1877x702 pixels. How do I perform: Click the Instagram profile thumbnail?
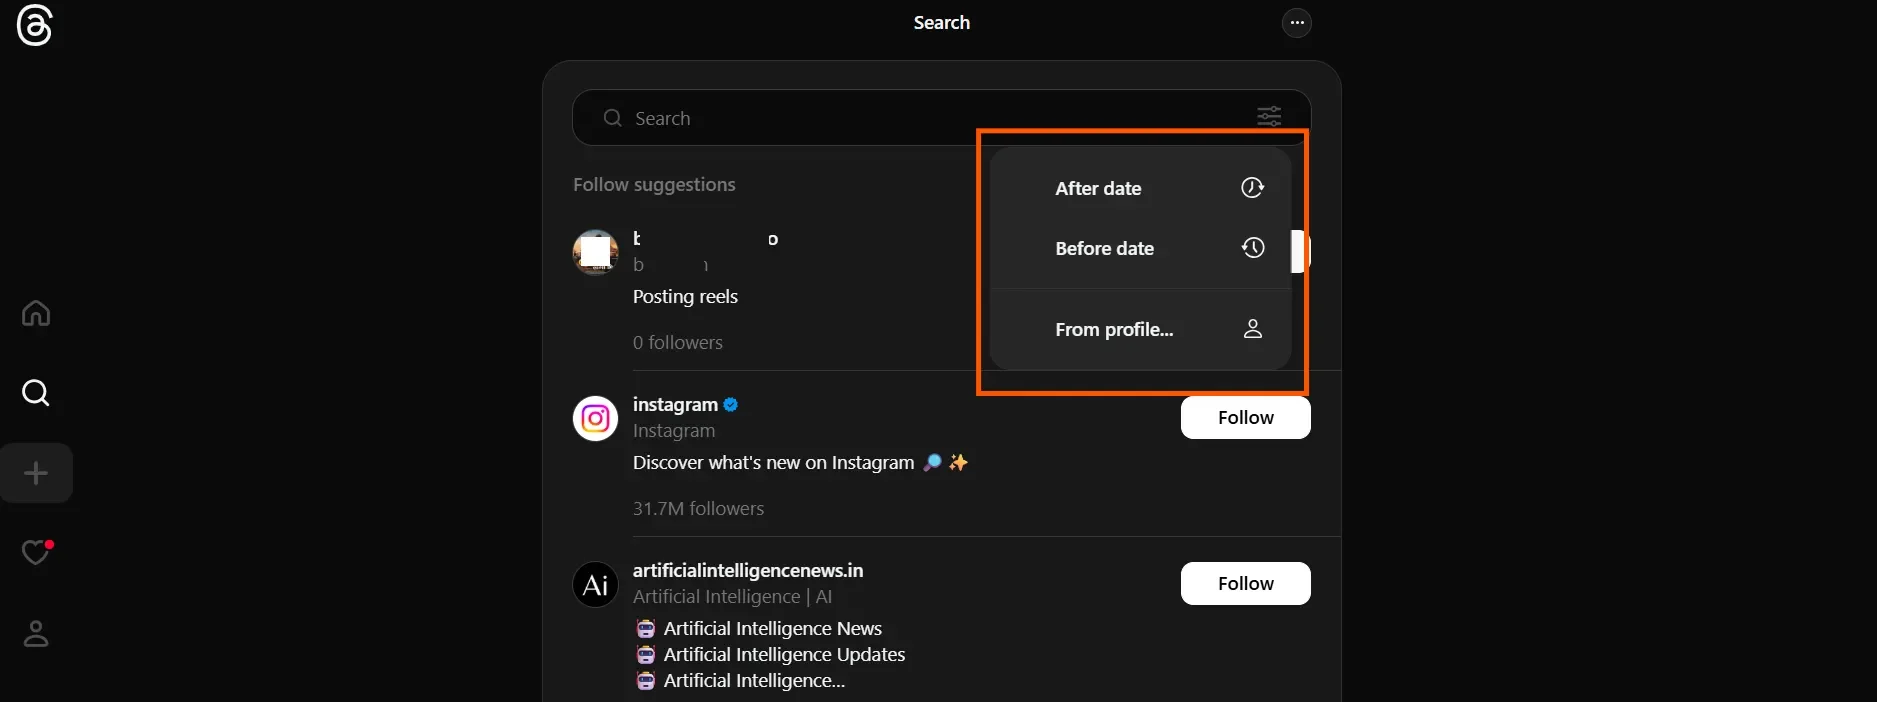pos(594,418)
